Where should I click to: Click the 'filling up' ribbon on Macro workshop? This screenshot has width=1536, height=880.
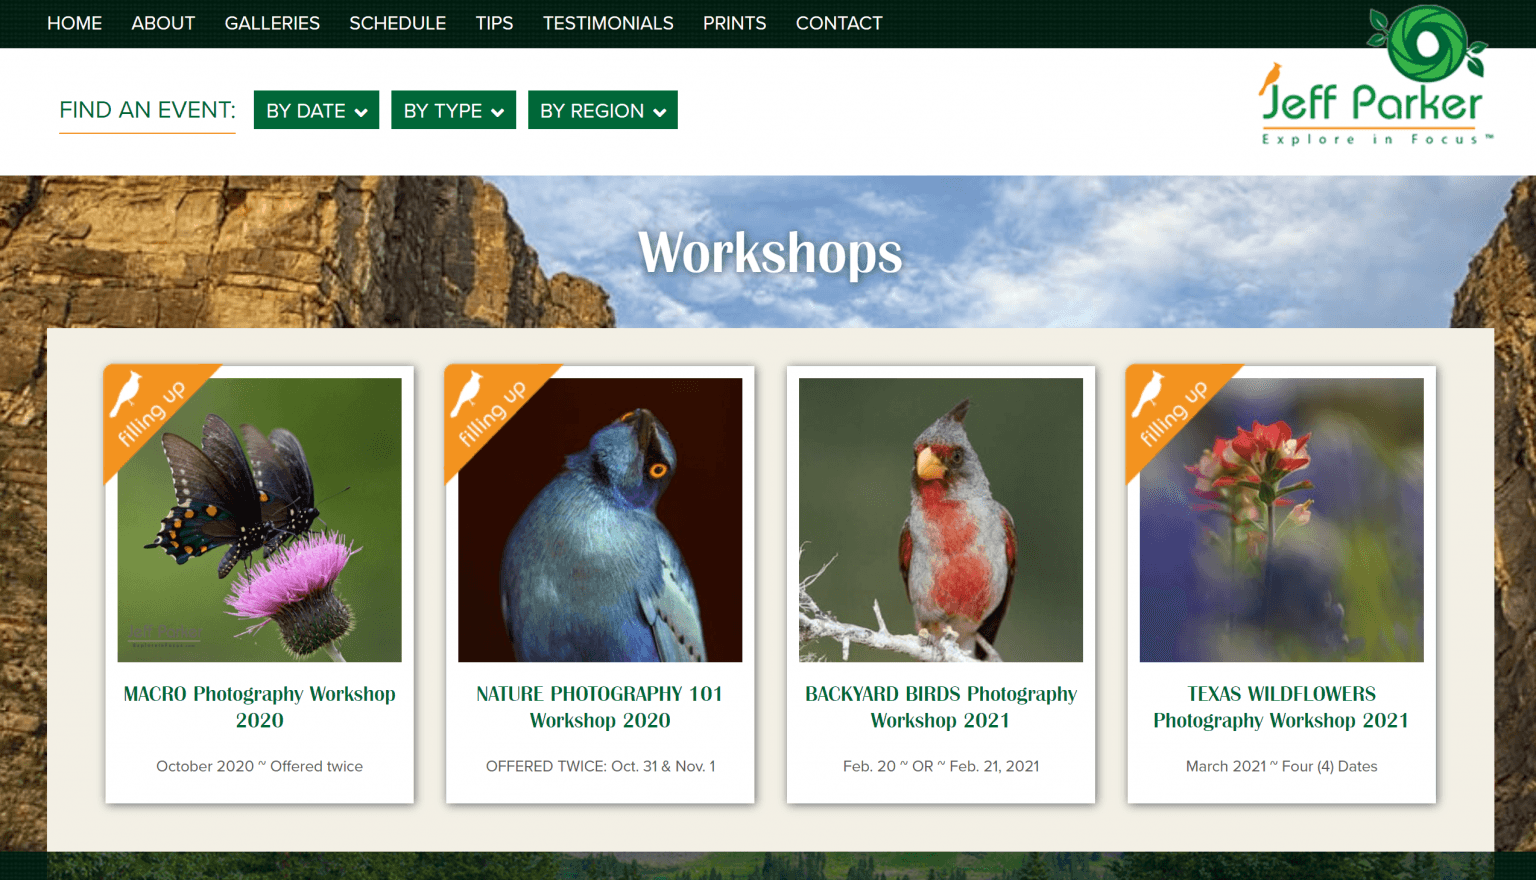tap(147, 408)
